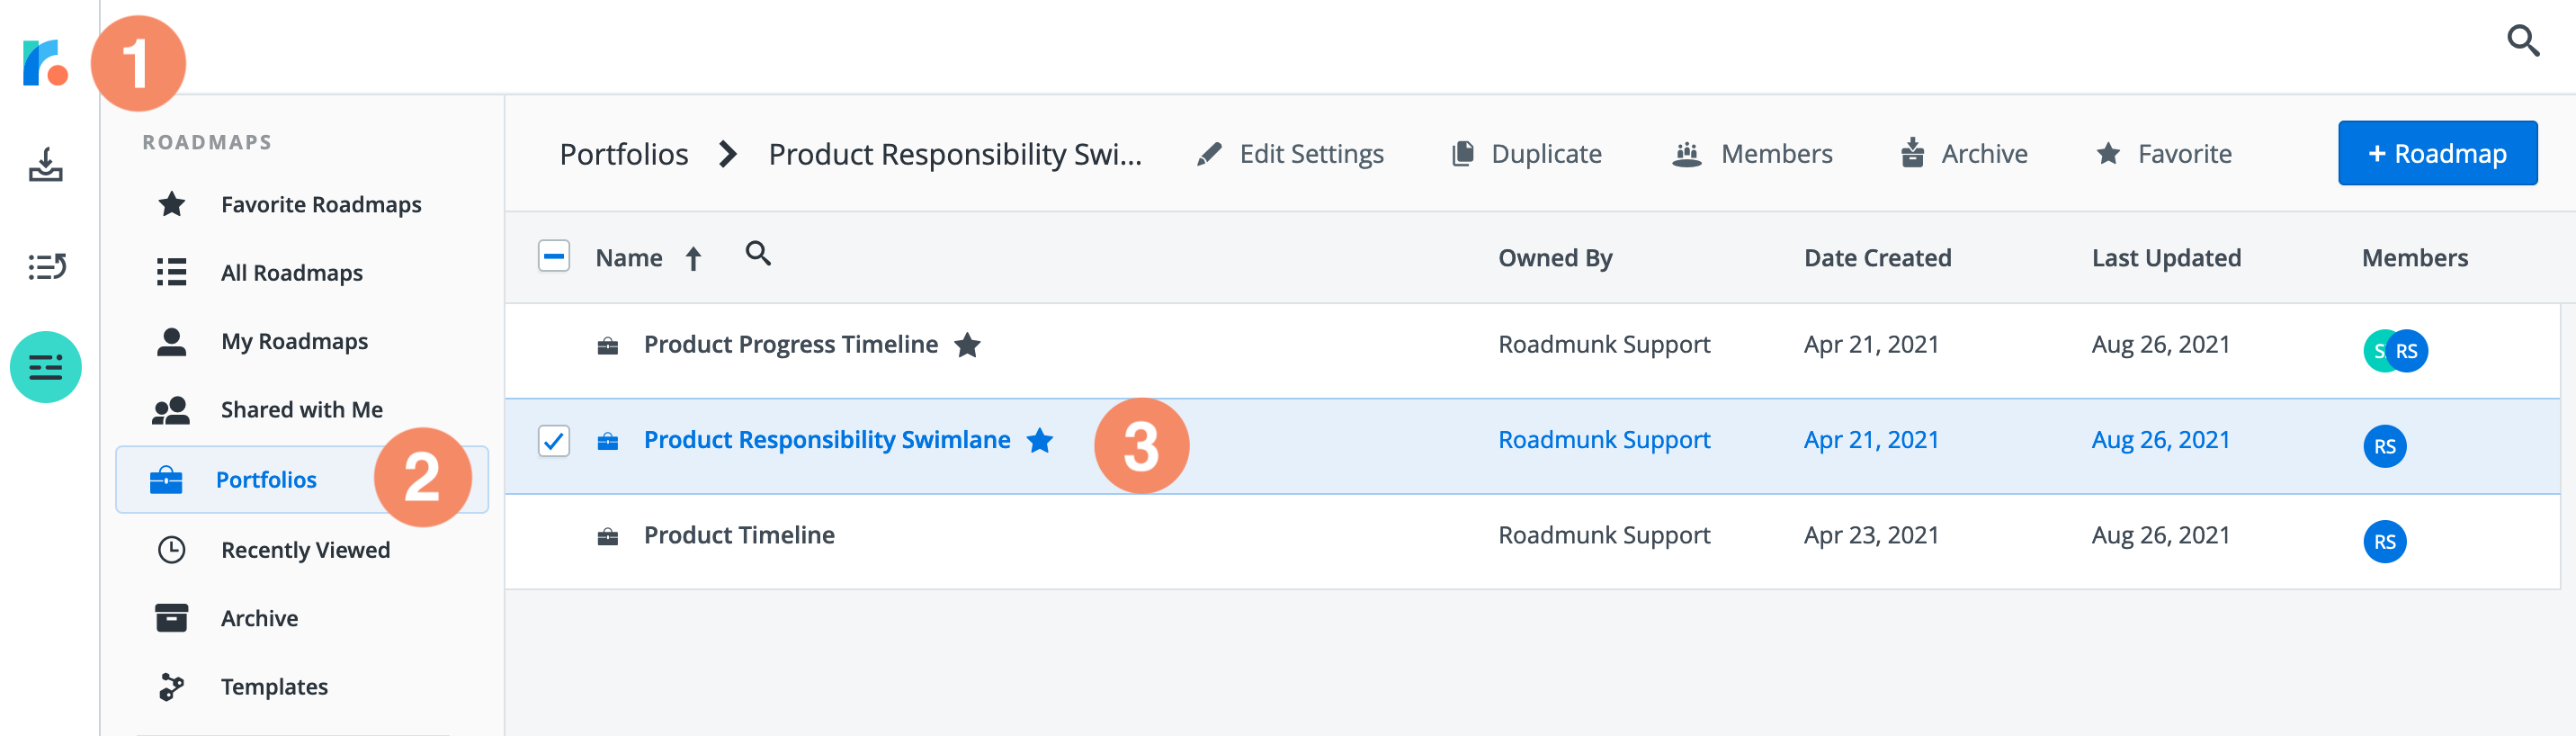Open Shared with Me in sidebar
The height and width of the screenshot is (736, 2576).
(302, 410)
